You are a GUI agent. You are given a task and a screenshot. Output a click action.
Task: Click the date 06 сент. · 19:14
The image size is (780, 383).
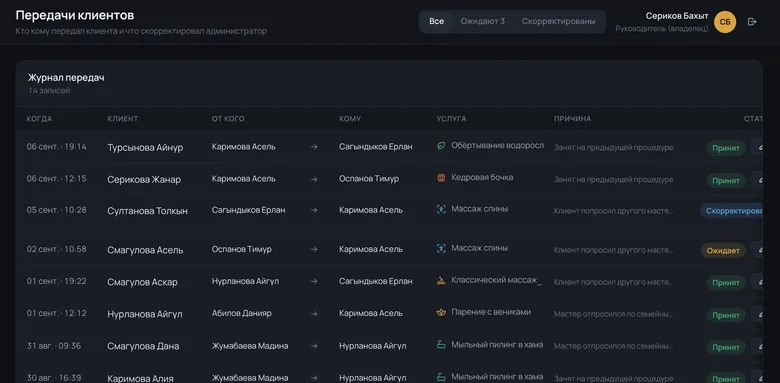click(x=57, y=147)
